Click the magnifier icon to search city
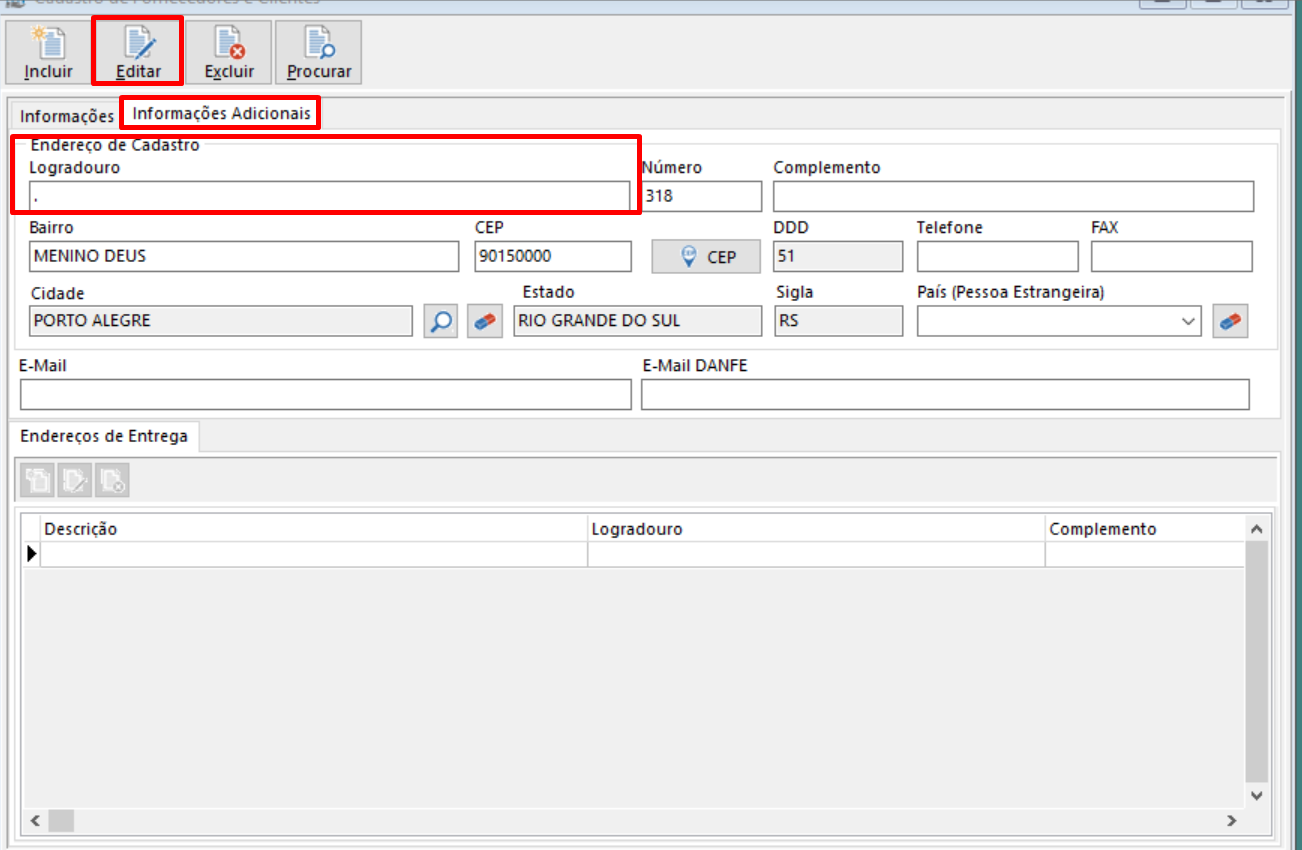Screen dimensions: 1302x850 (x=440, y=322)
